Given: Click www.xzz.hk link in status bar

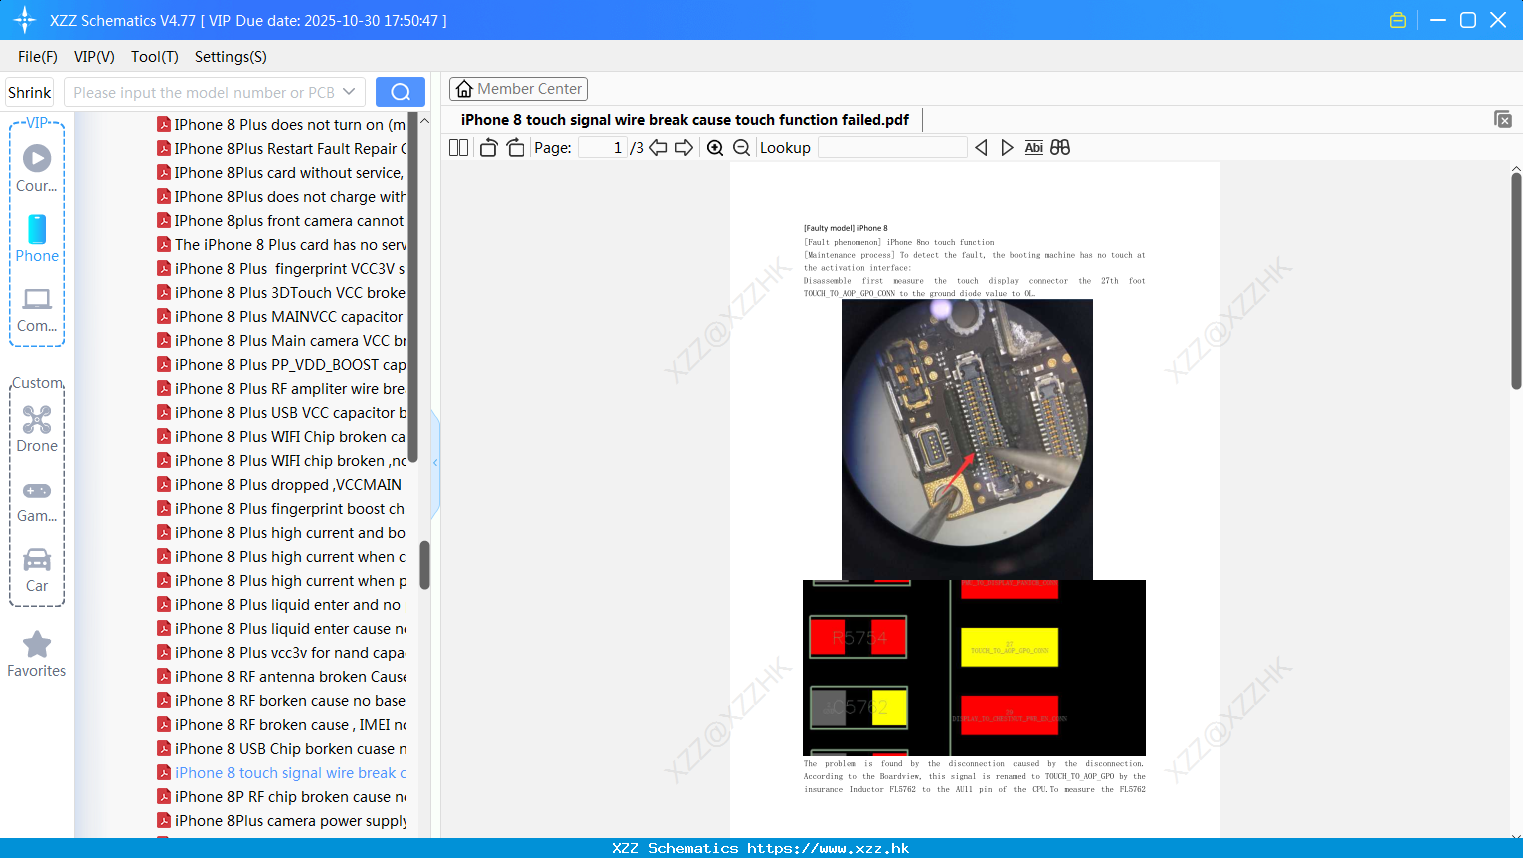Looking at the screenshot, I should [828, 848].
